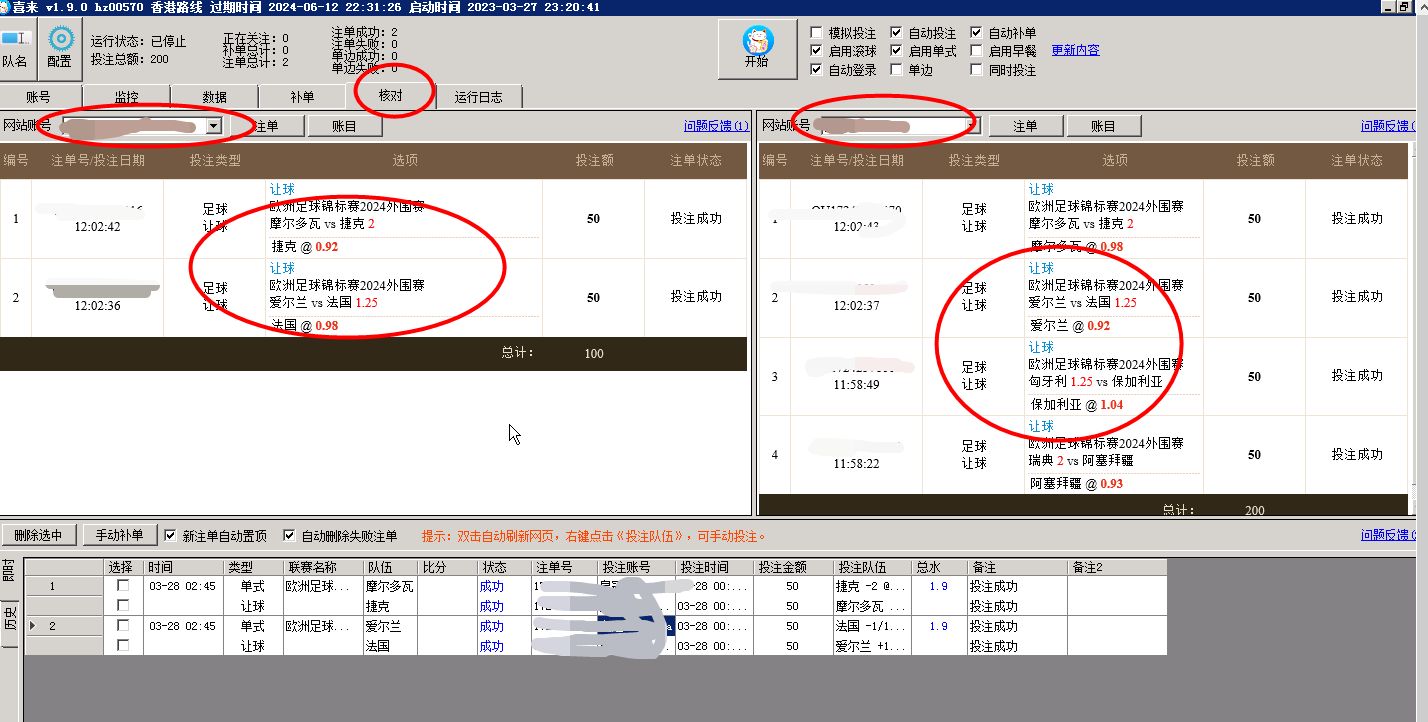Toggle the 自动登录 checkbox
This screenshot has height=722, width=1428.
pyautogui.click(x=817, y=70)
